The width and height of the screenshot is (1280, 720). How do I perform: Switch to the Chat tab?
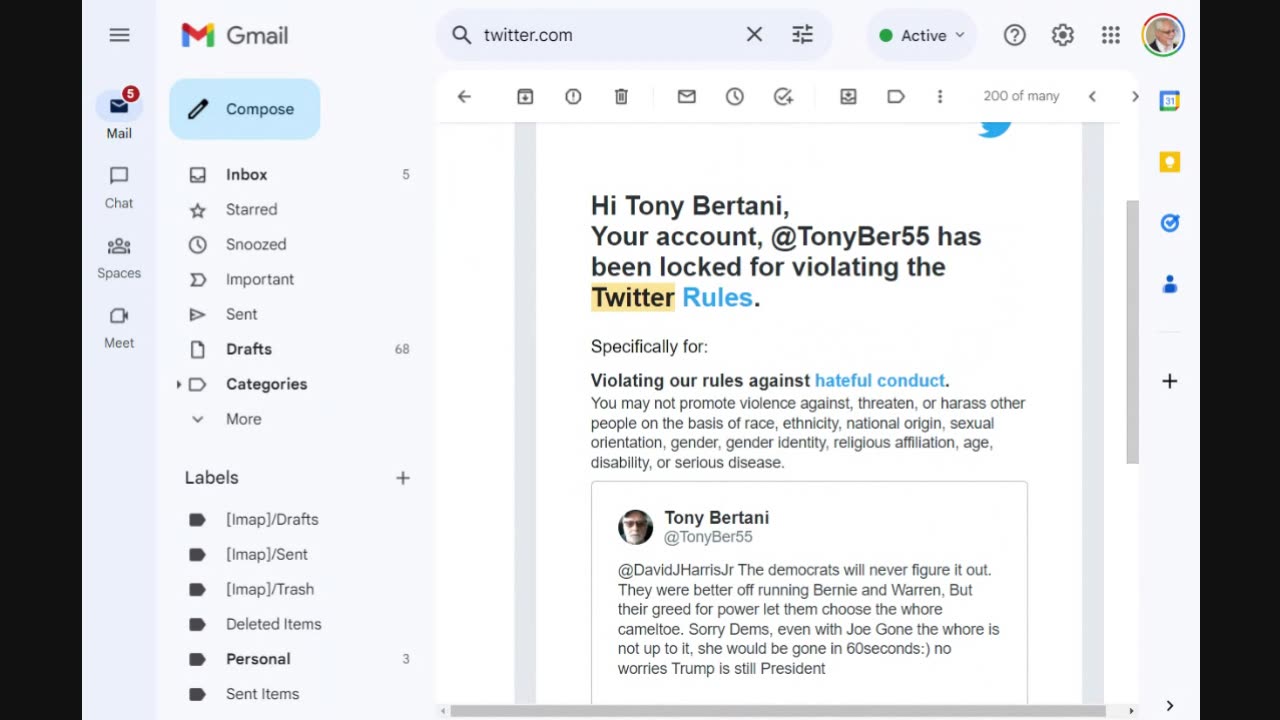(119, 187)
